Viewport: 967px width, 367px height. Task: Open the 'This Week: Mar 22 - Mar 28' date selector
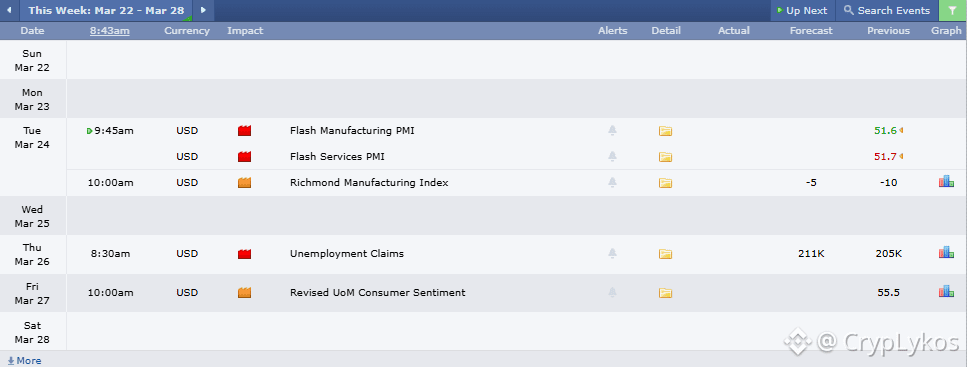[105, 10]
